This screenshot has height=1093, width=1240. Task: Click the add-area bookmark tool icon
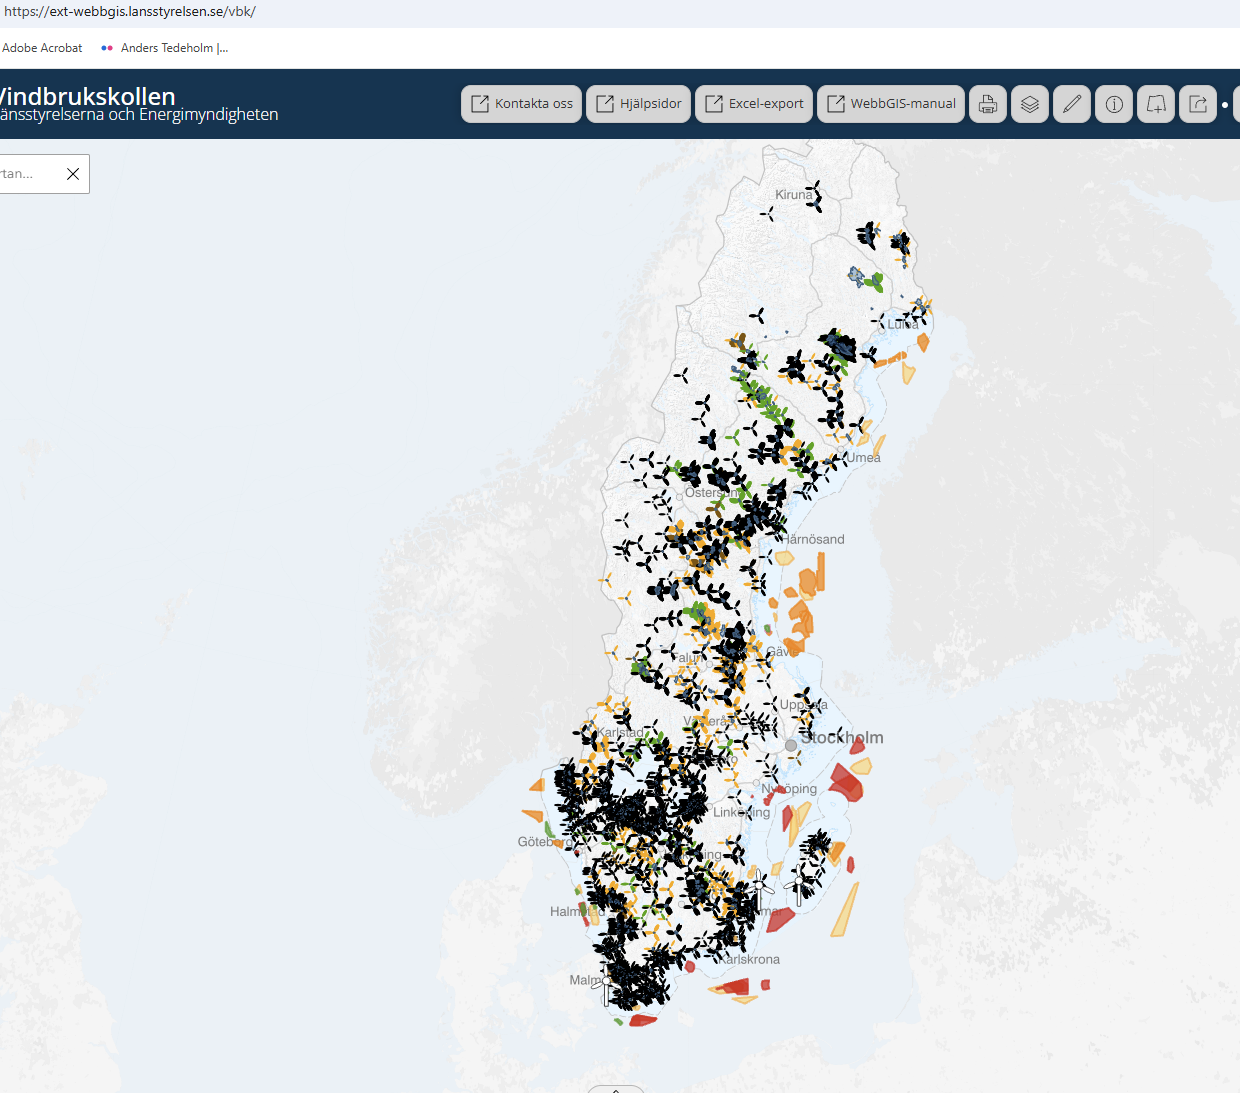tap(1156, 104)
